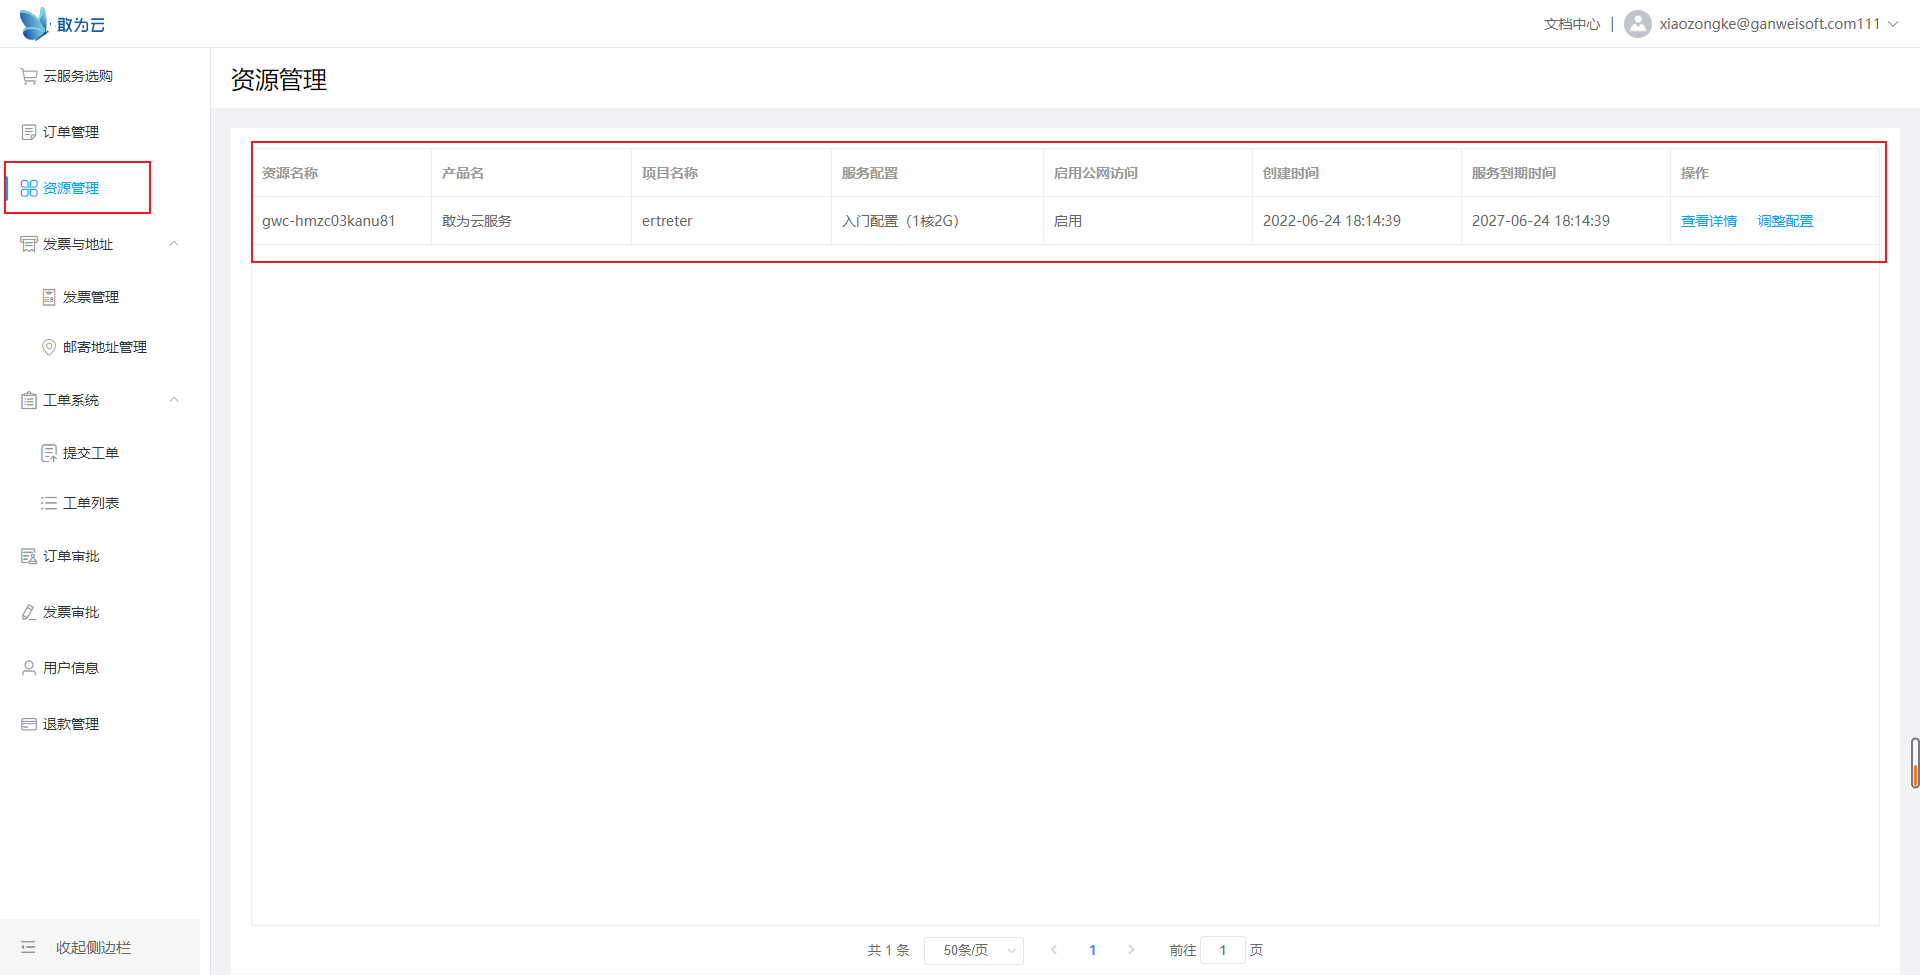Click the user avatar icon

1638,24
